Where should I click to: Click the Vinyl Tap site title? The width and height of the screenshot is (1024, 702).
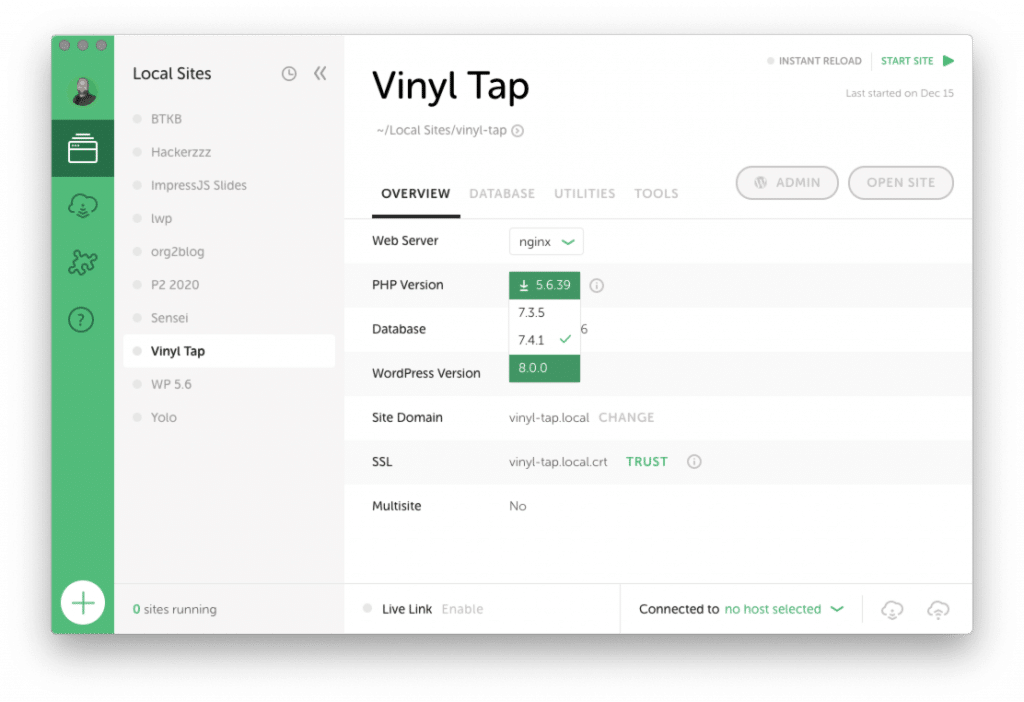click(x=451, y=86)
